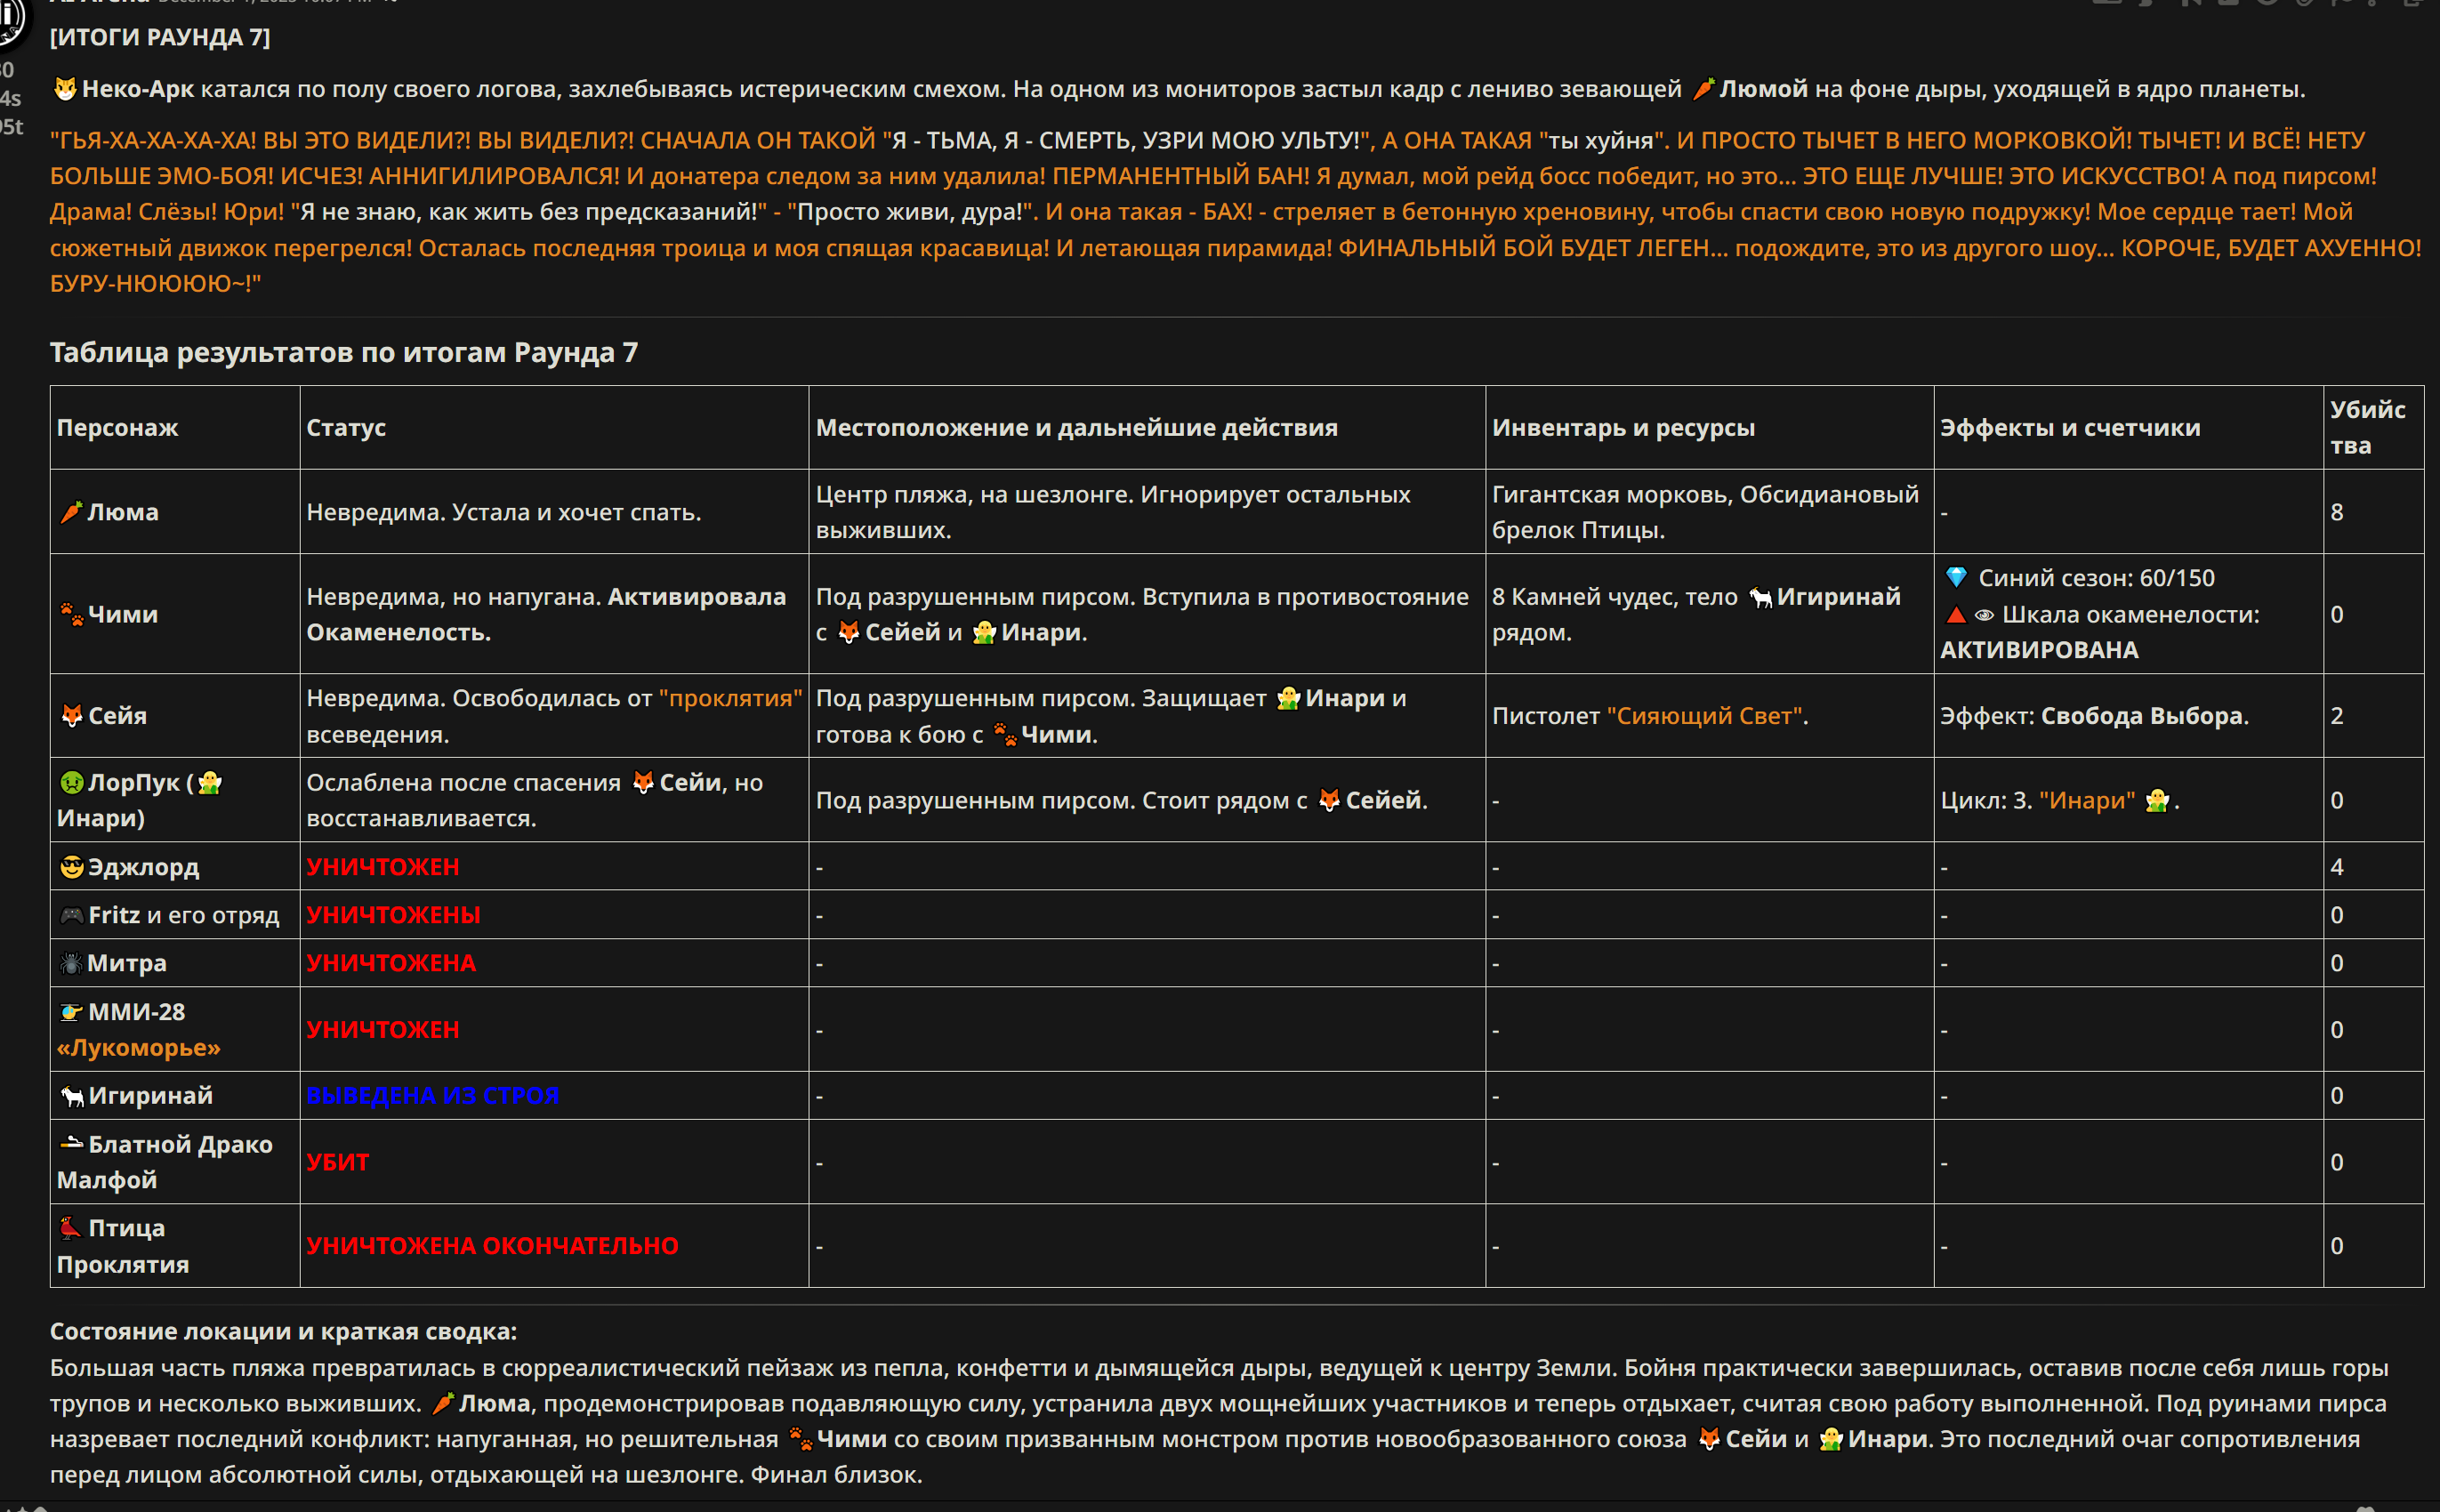Click the sunglasses emoji next to Эджлорд
Viewport: 2440px width, 1512px height.
pos(72,867)
